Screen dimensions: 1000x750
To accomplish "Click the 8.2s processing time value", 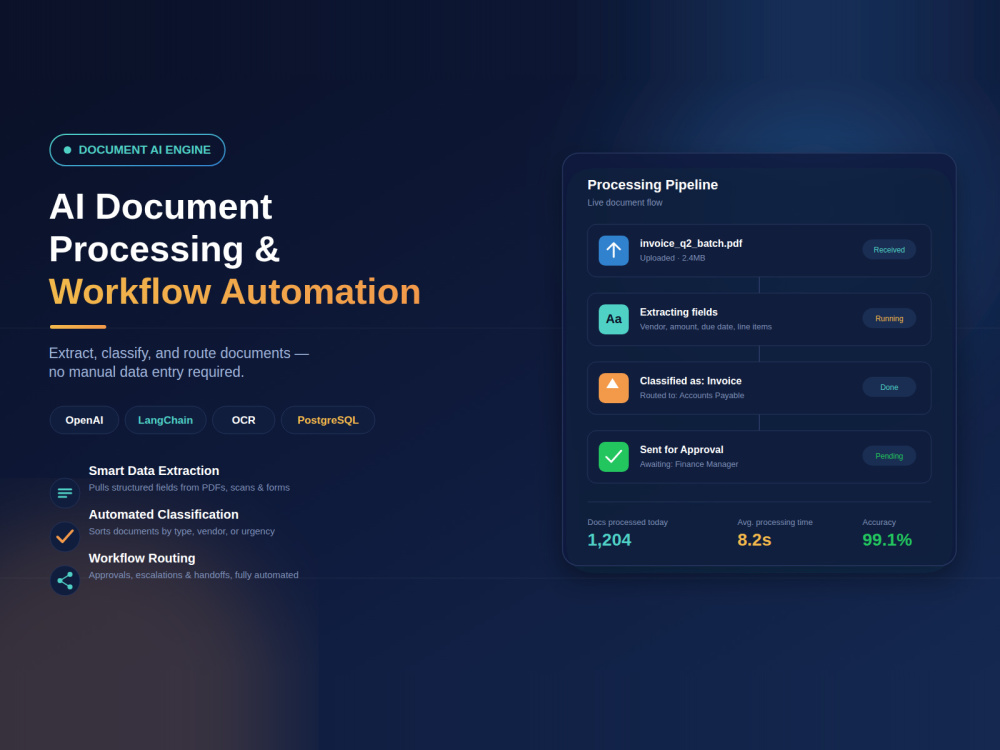I will (x=754, y=540).
